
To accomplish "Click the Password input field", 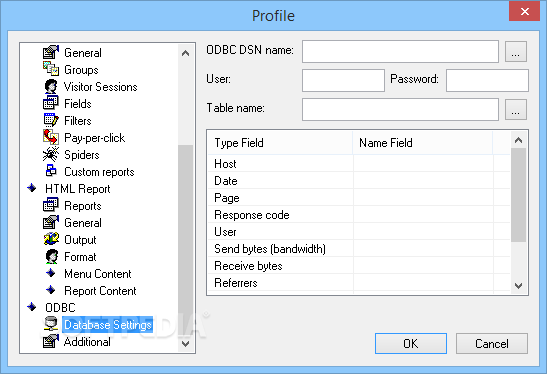I will pyautogui.click(x=487, y=81).
